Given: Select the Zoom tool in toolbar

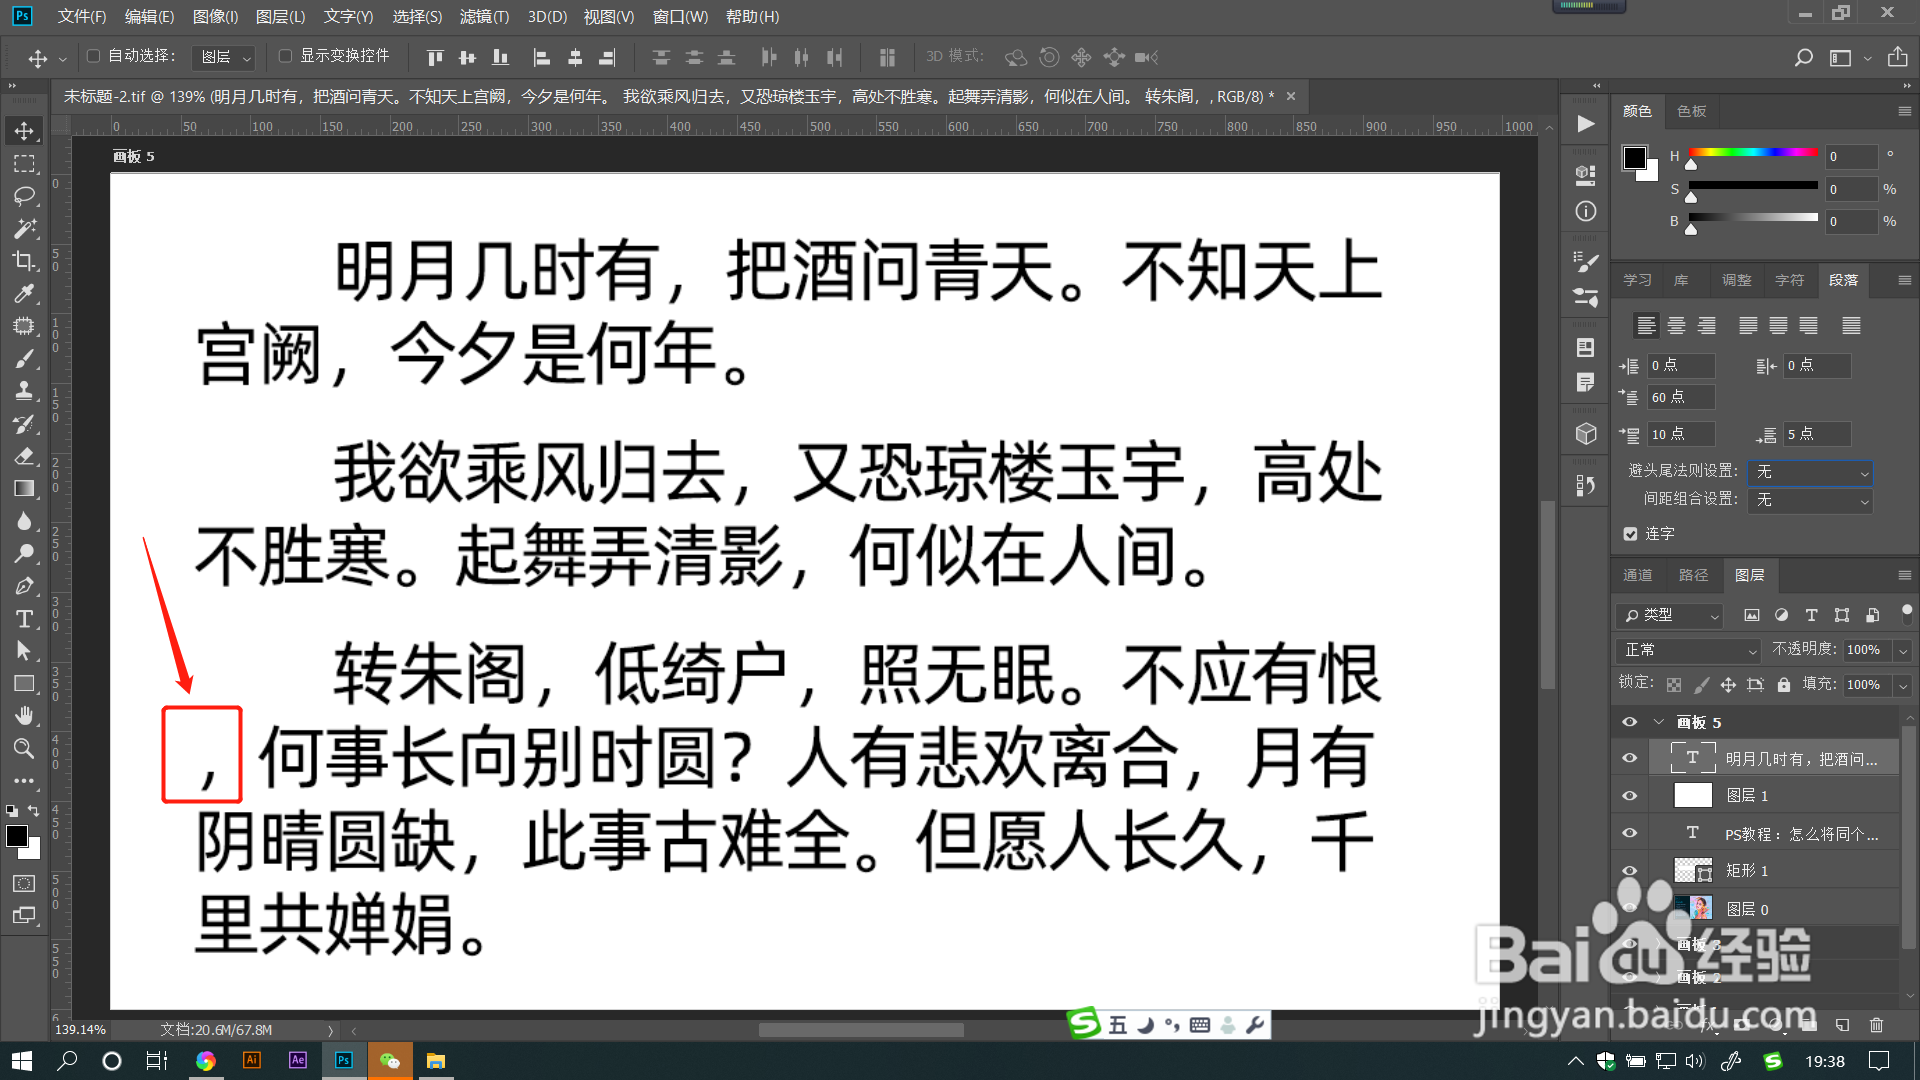Looking at the screenshot, I should point(24,749).
